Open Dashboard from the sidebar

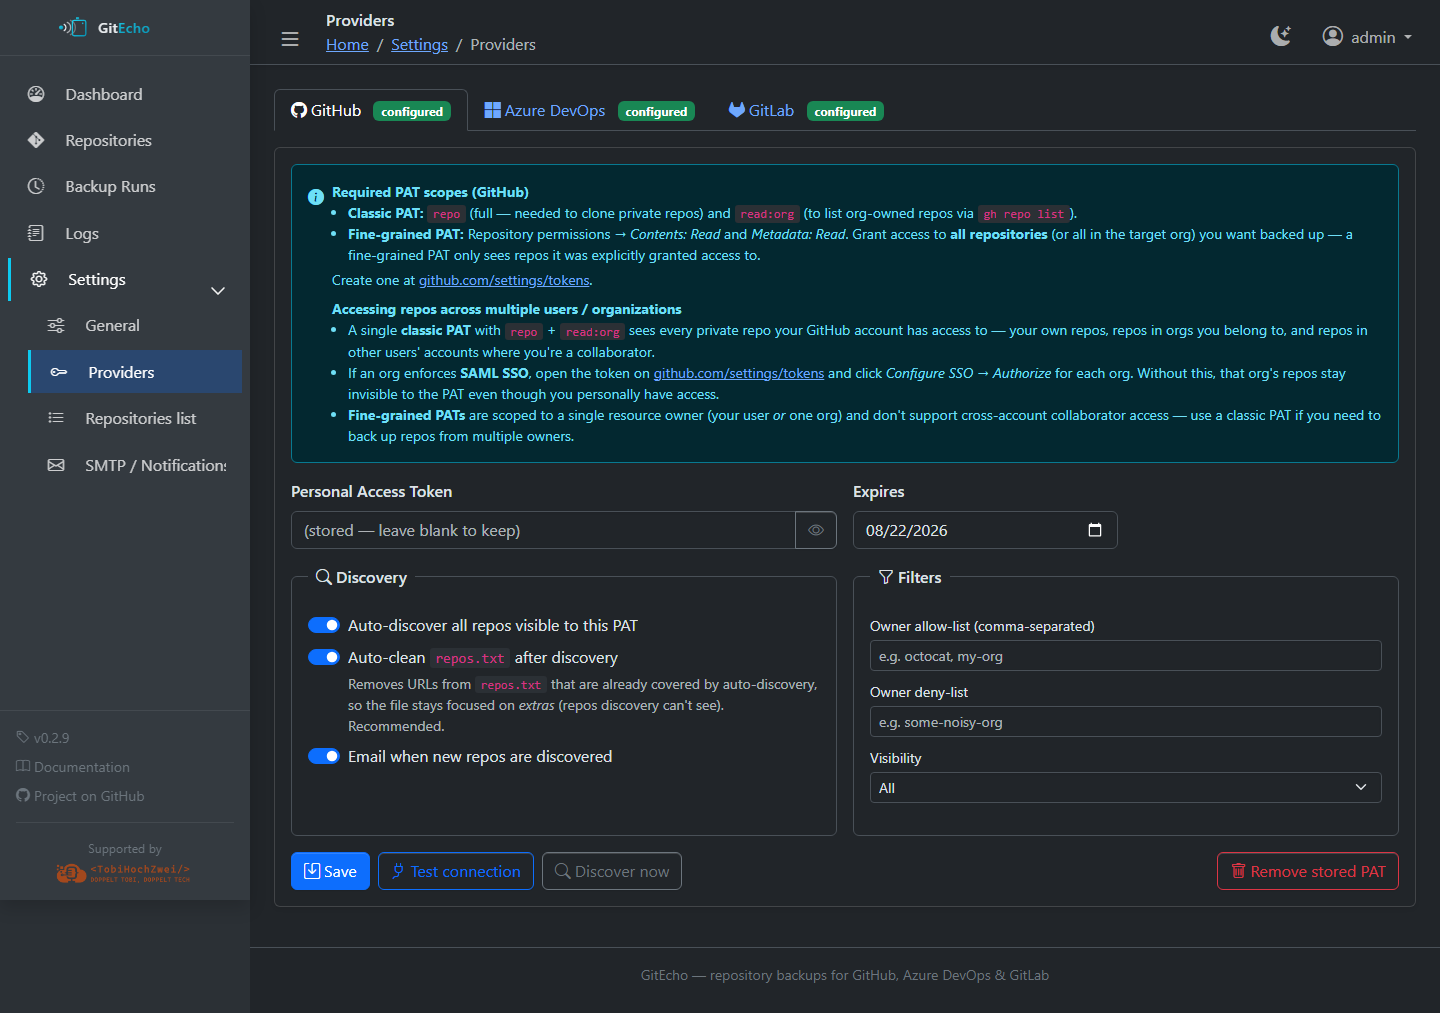pyautogui.click(x=104, y=94)
